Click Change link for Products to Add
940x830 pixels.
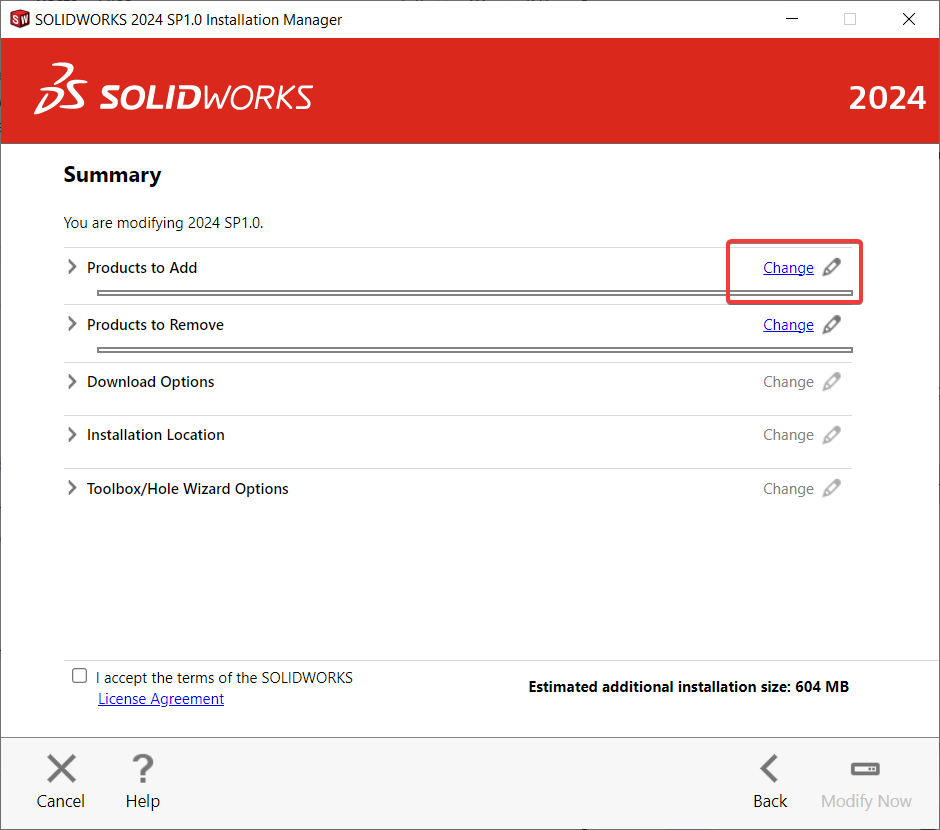pyautogui.click(x=788, y=268)
